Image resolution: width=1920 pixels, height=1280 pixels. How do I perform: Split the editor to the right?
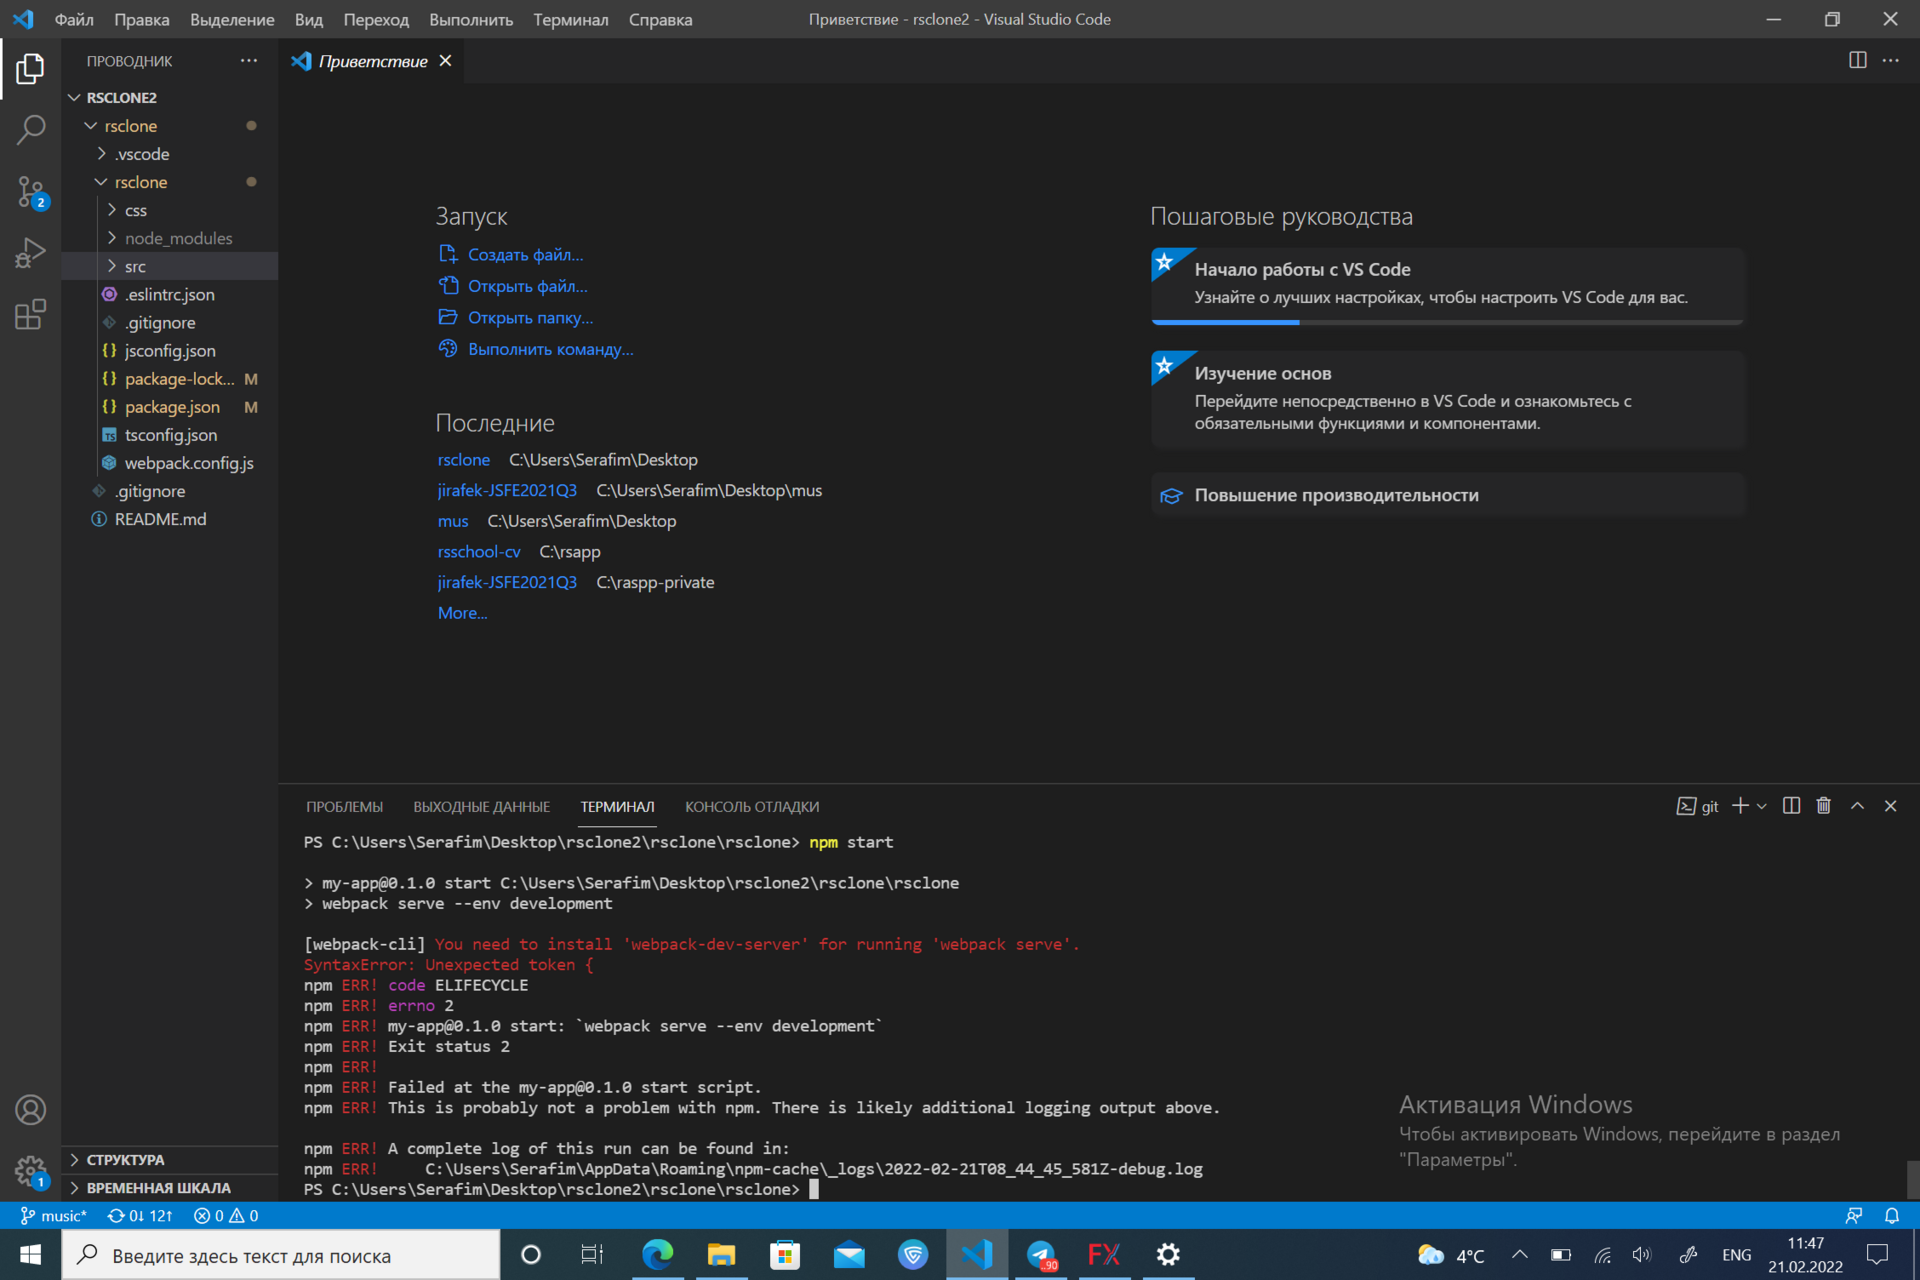(x=1857, y=61)
